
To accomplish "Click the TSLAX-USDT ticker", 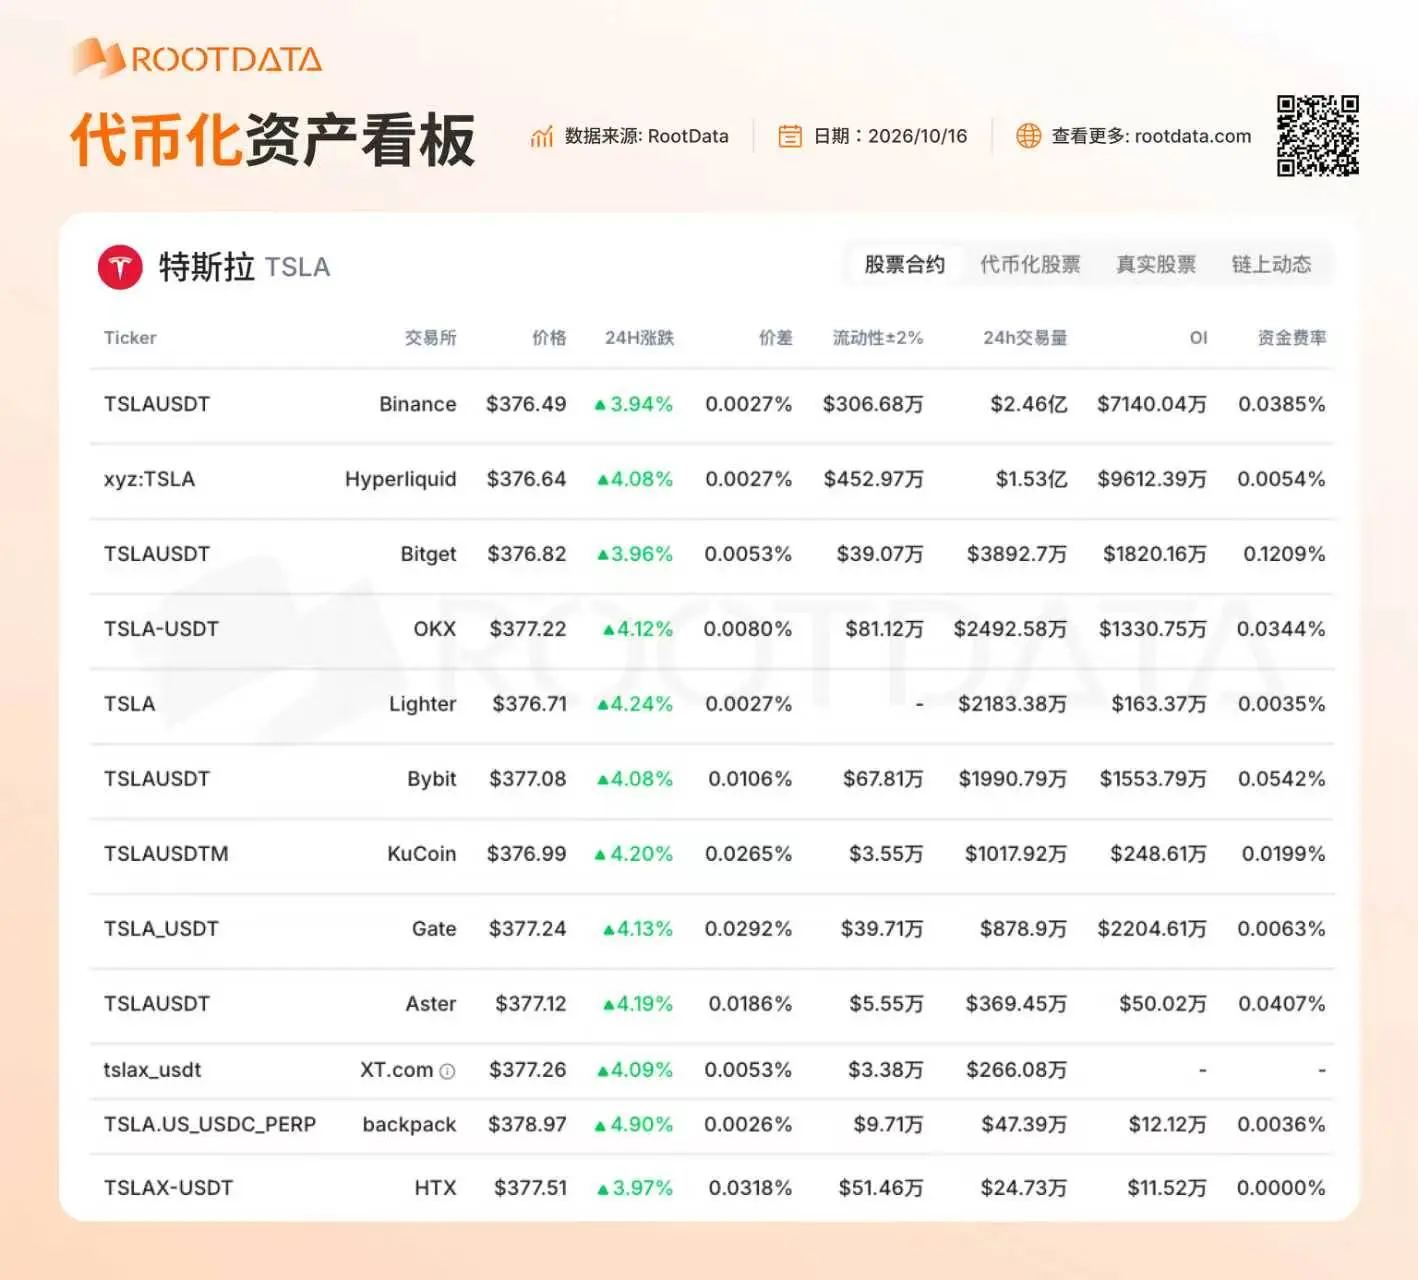I will [x=168, y=1188].
